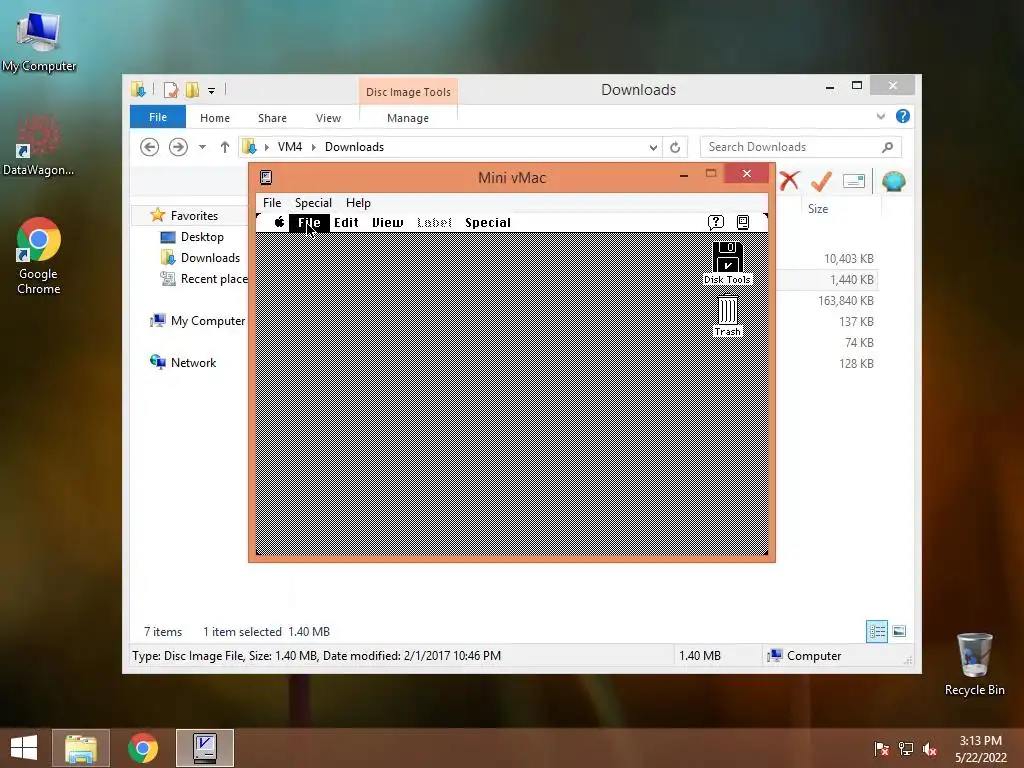Image resolution: width=1024 pixels, height=768 pixels.
Task: Open DataWagon desktop shortcut
Action: point(39,145)
